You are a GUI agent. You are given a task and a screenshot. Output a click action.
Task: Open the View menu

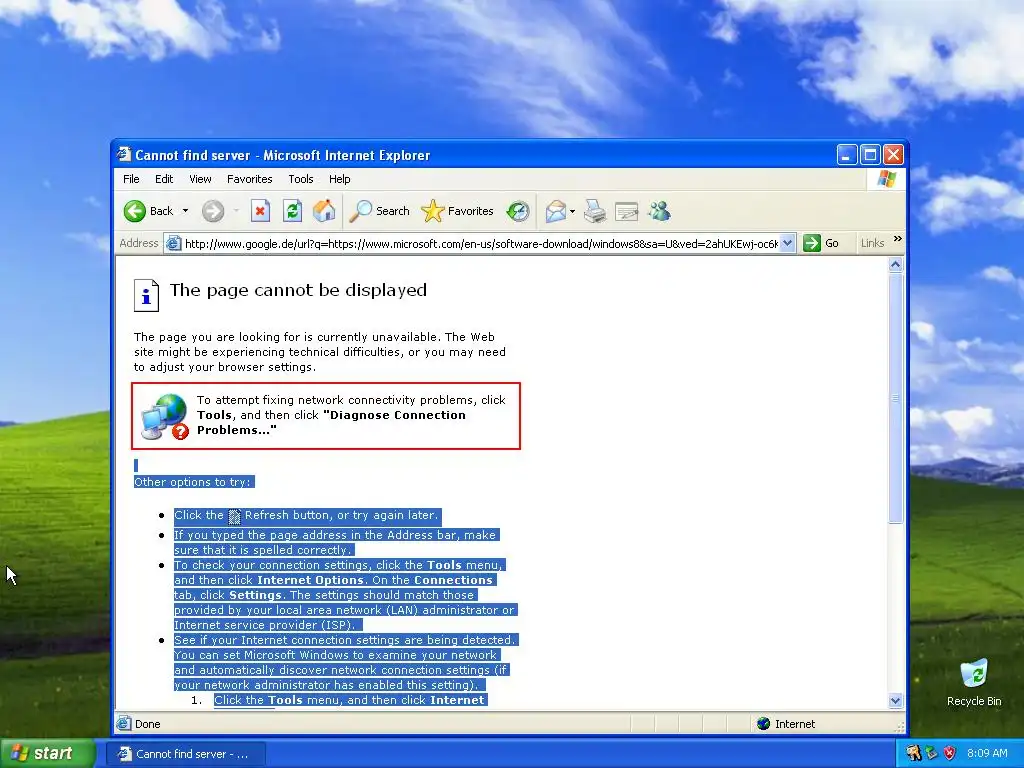200,179
